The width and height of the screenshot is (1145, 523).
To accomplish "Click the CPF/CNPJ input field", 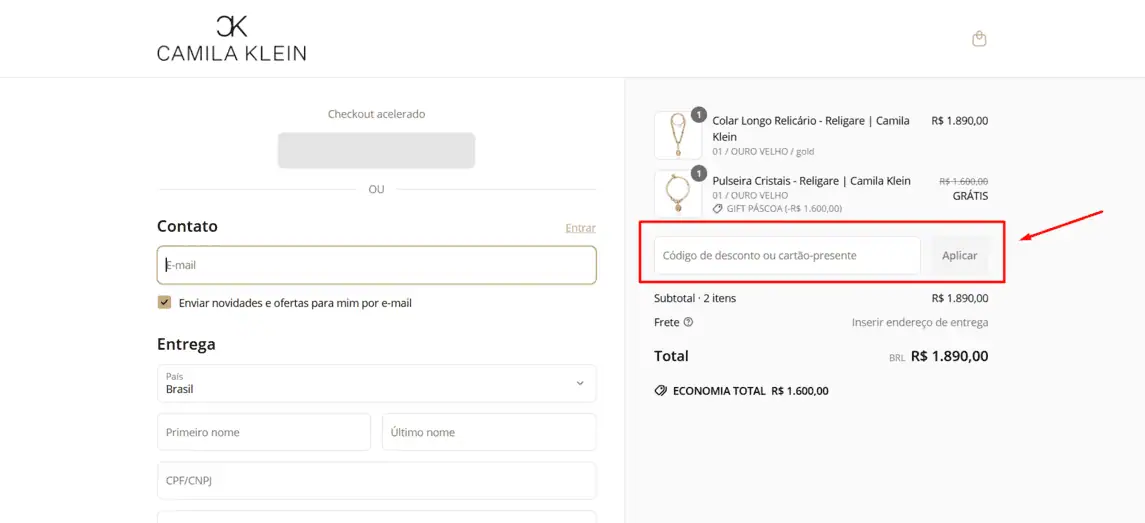I will tap(377, 481).
